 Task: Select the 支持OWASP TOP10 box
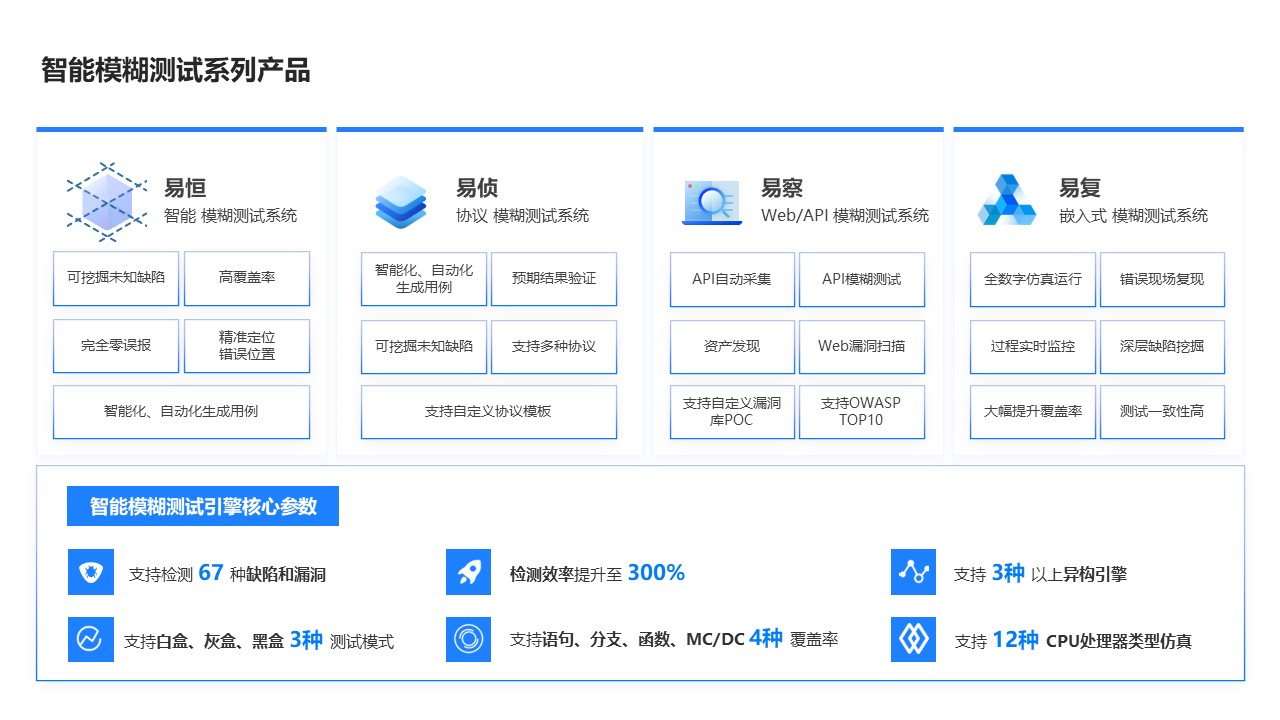pyautogui.click(x=861, y=412)
